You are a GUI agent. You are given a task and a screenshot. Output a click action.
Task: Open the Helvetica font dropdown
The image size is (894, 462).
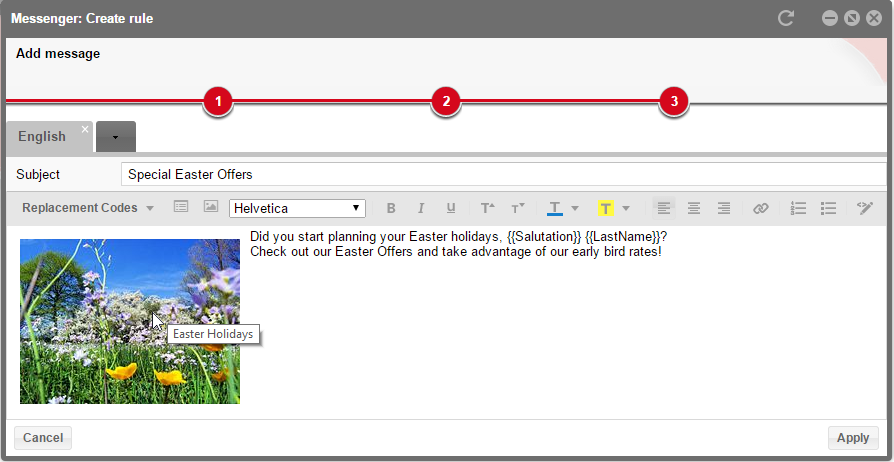pos(297,208)
